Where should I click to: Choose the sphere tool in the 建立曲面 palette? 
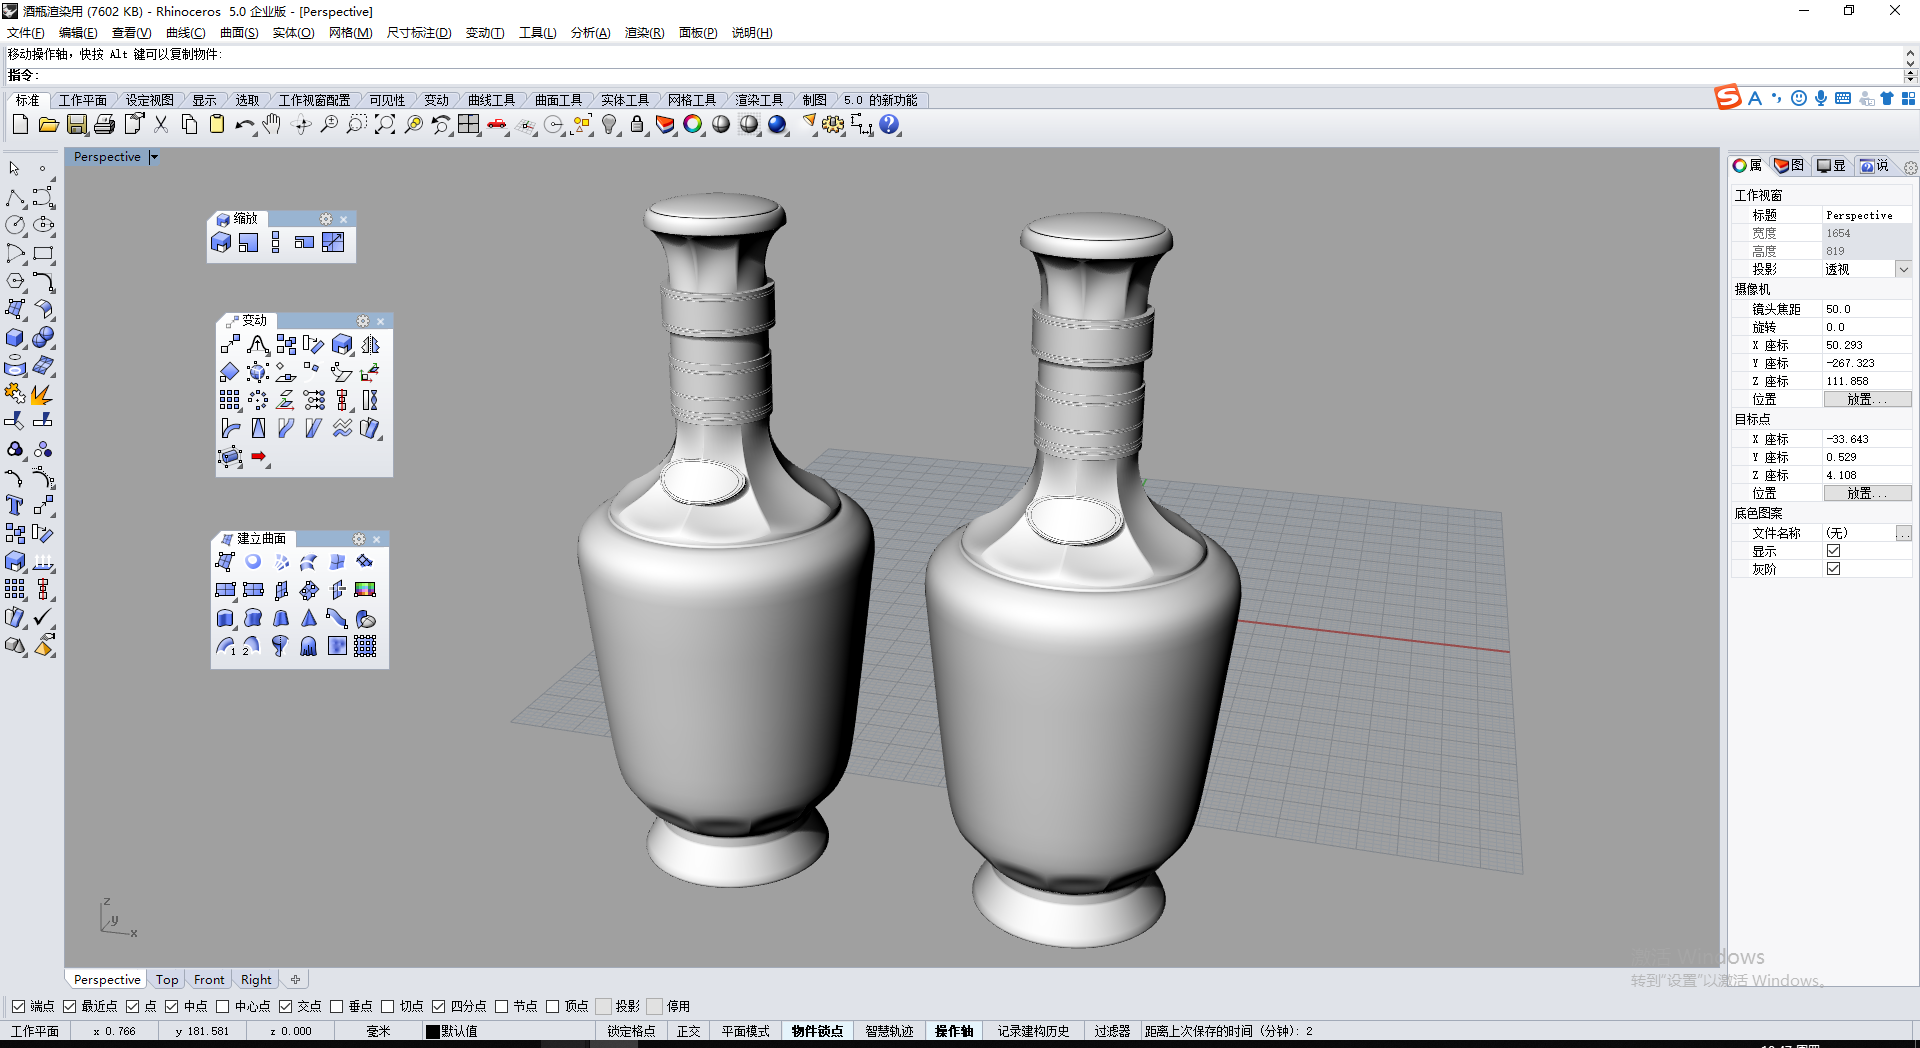click(253, 561)
